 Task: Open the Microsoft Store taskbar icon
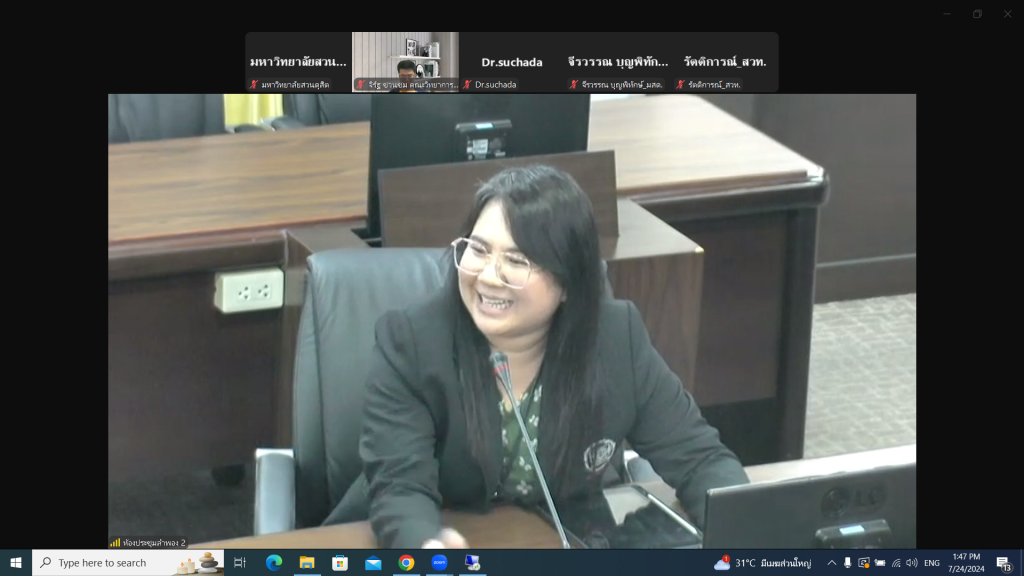tap(340, 563)
